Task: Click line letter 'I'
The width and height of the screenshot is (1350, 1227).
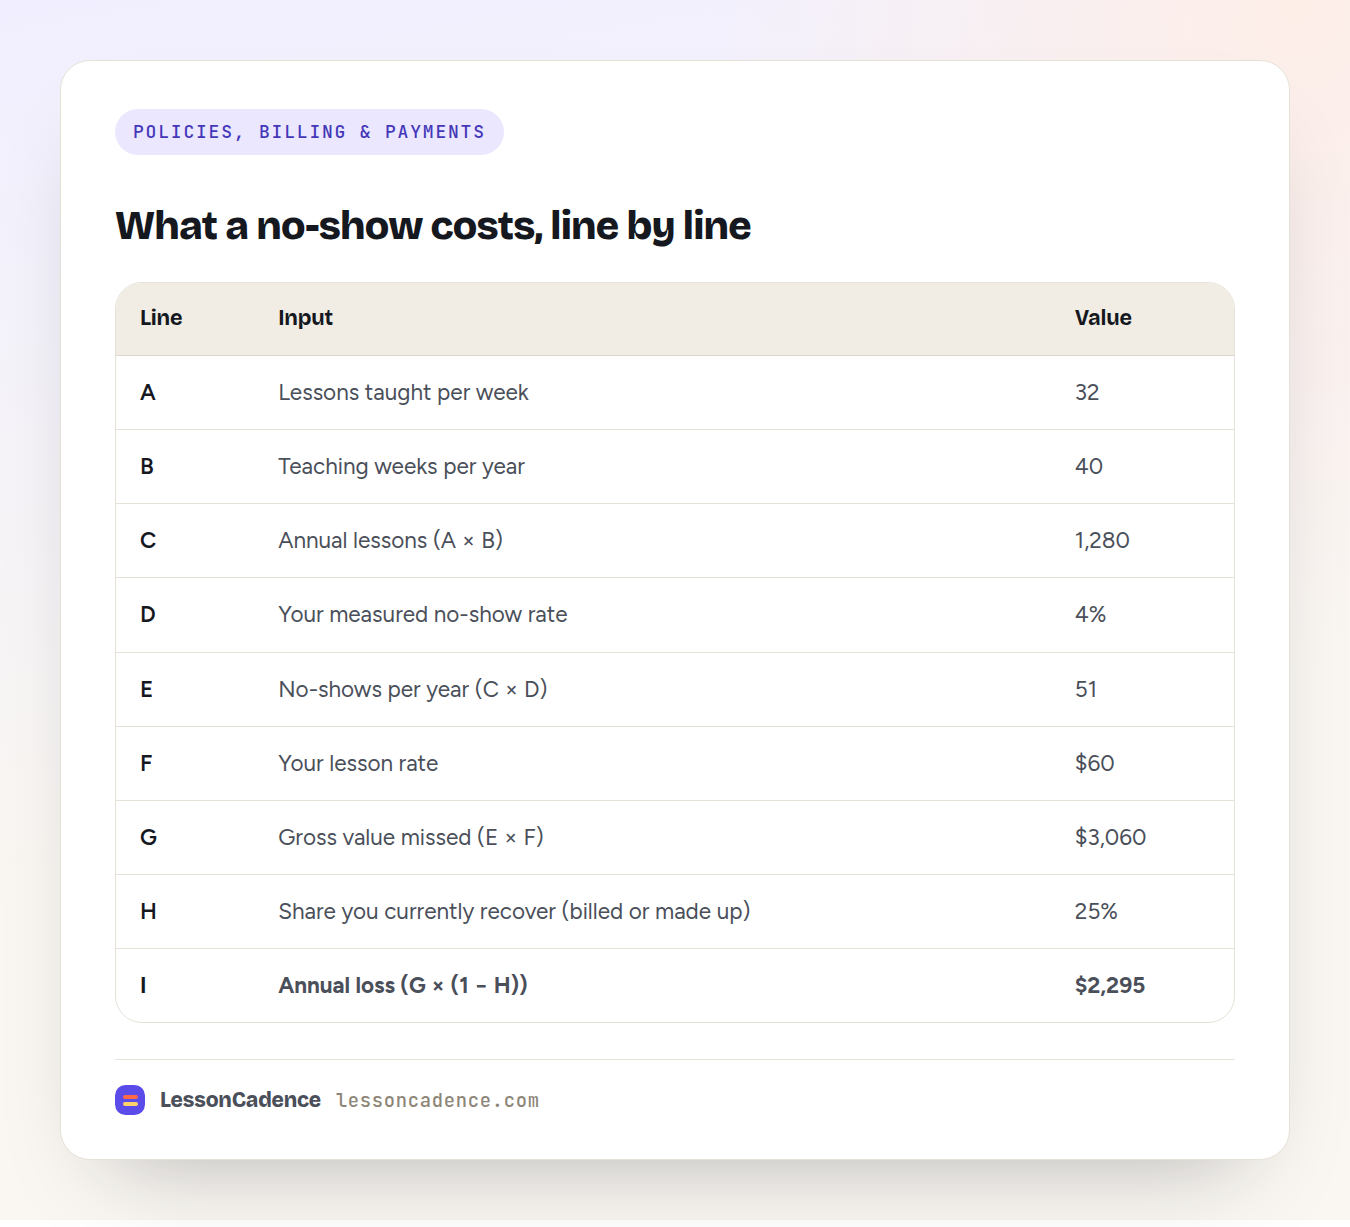Action: pos(143,986)
